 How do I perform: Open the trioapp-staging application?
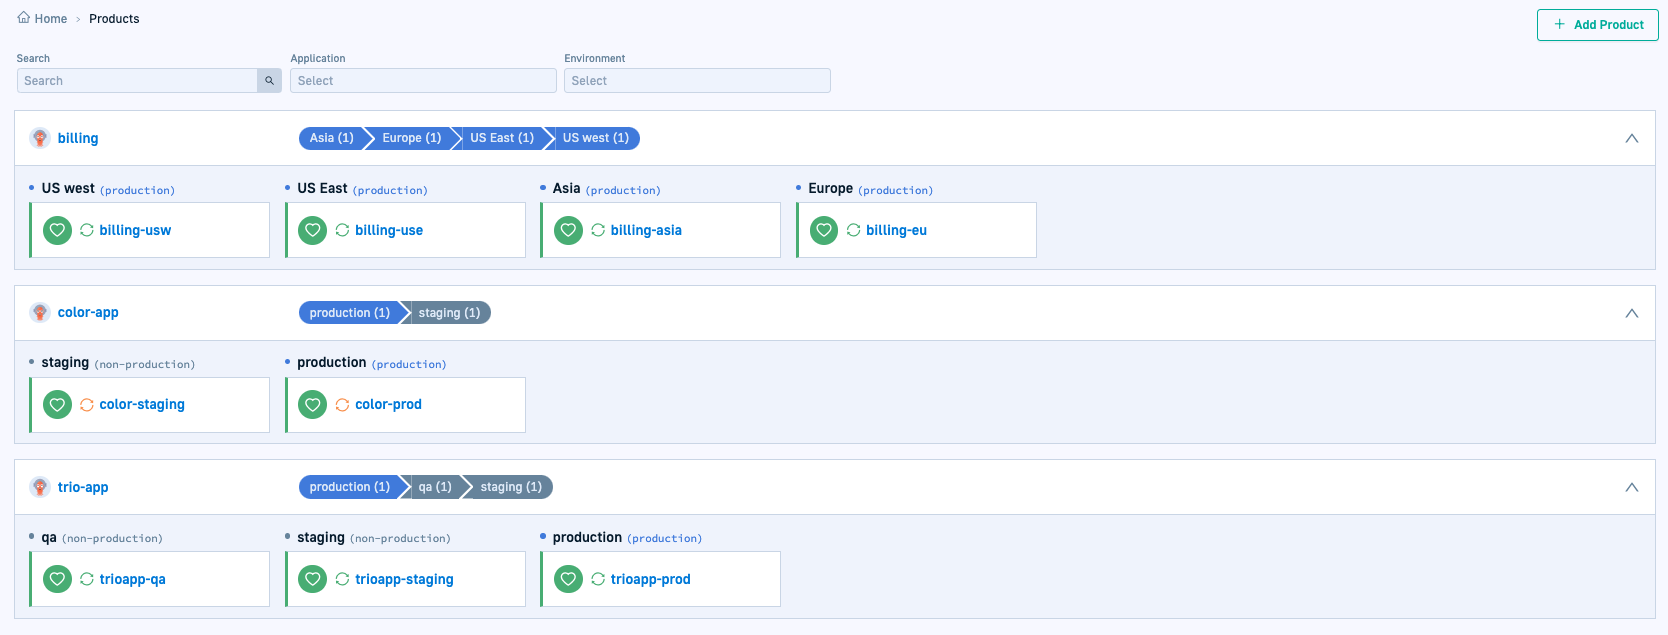point(404,579)
